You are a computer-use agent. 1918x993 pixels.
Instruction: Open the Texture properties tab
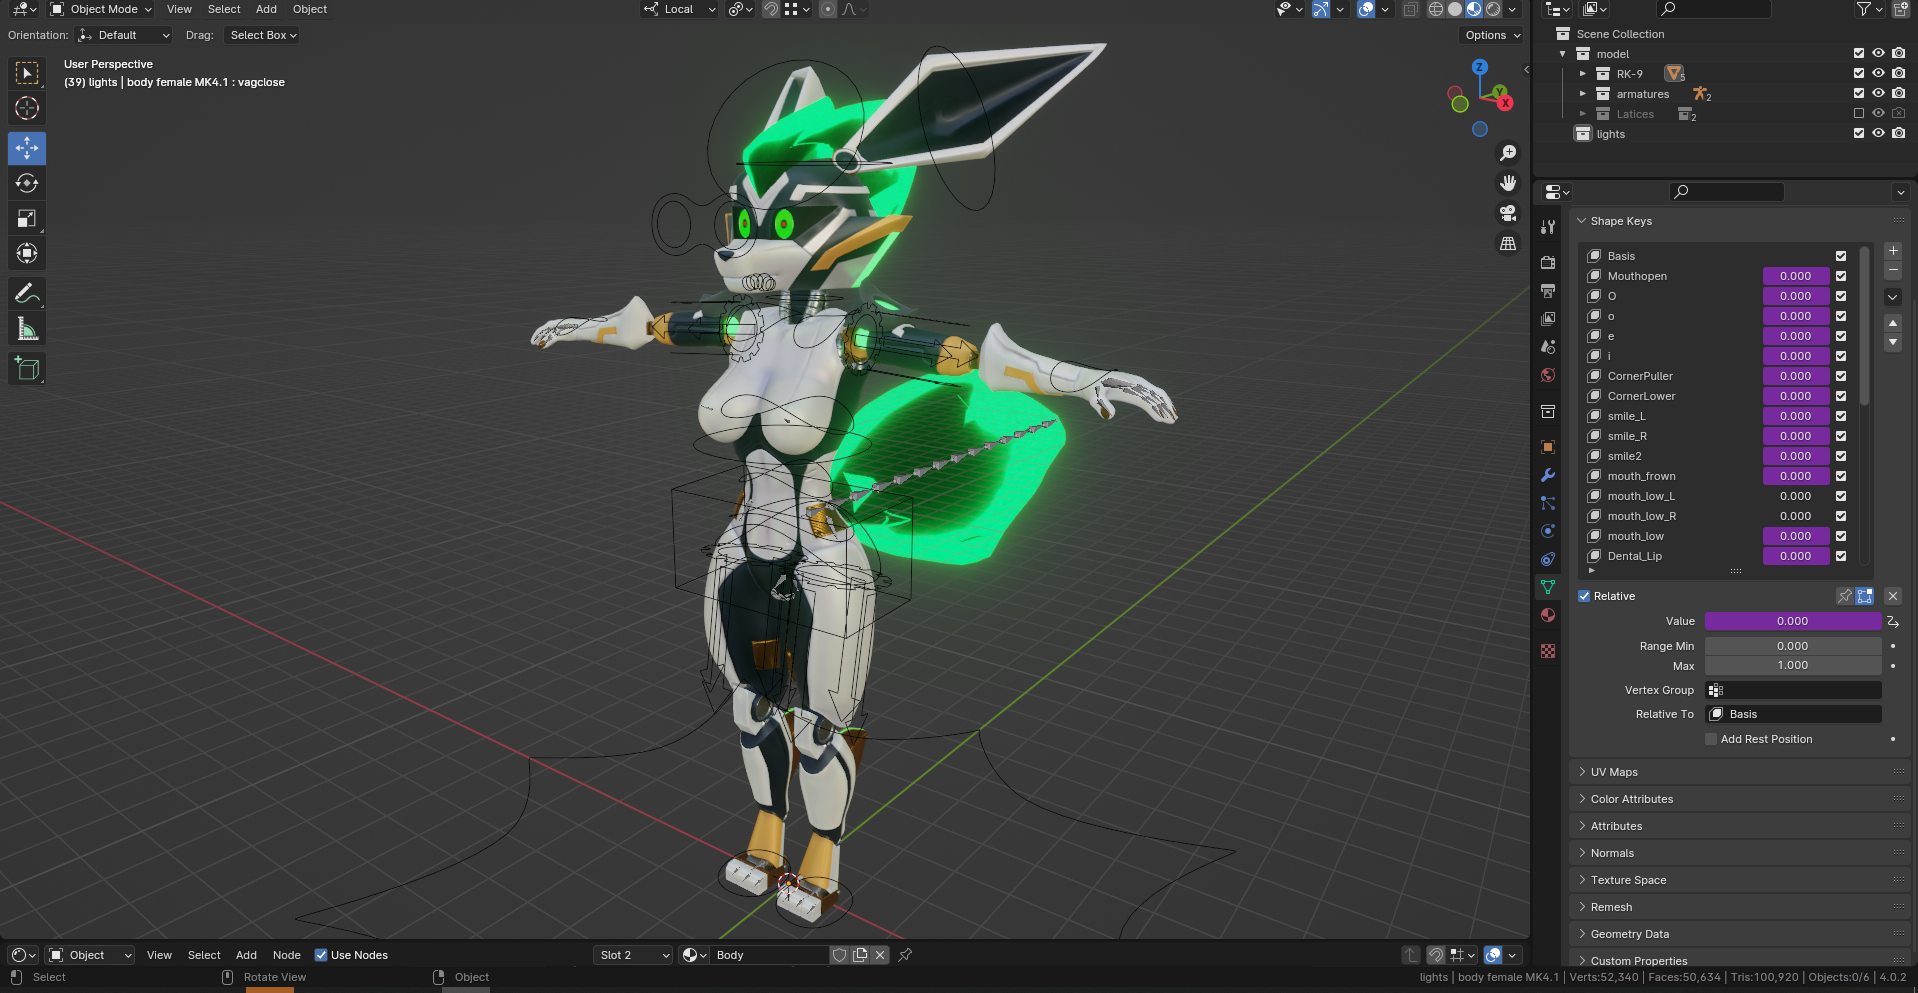click(1548, 651)
